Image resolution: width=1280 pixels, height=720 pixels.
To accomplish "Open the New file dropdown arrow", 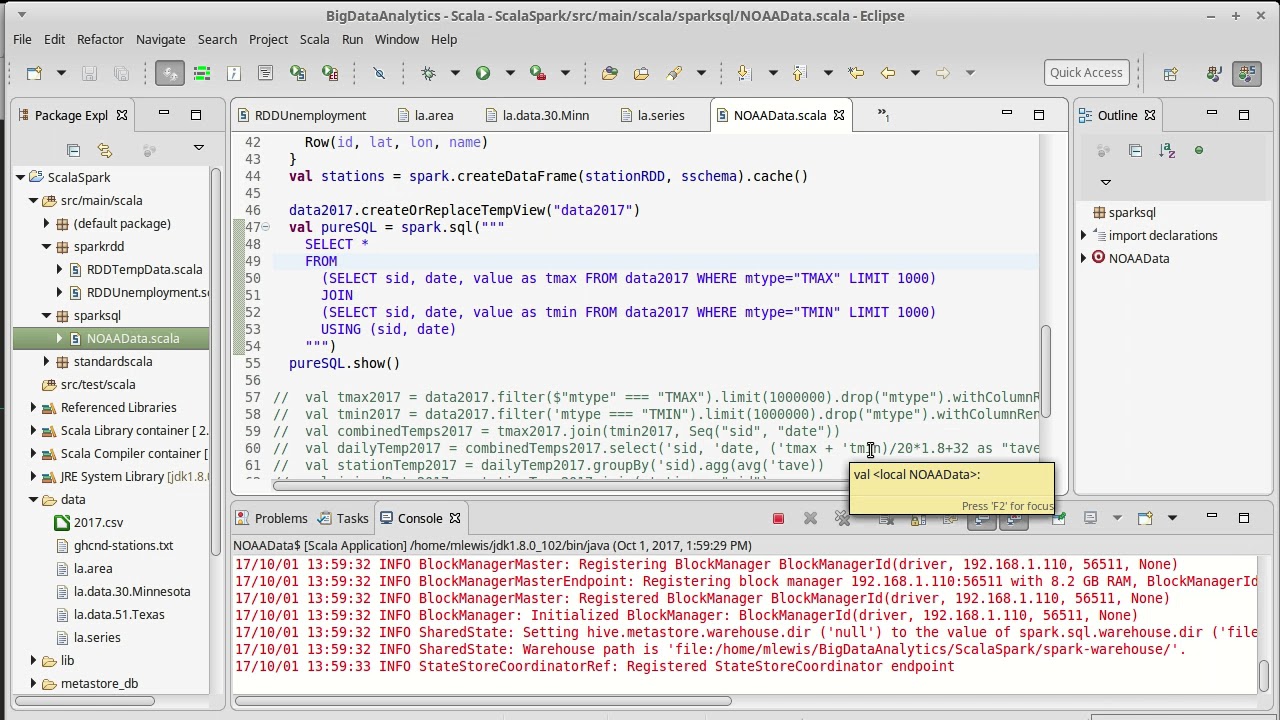I will coord(60,73).
